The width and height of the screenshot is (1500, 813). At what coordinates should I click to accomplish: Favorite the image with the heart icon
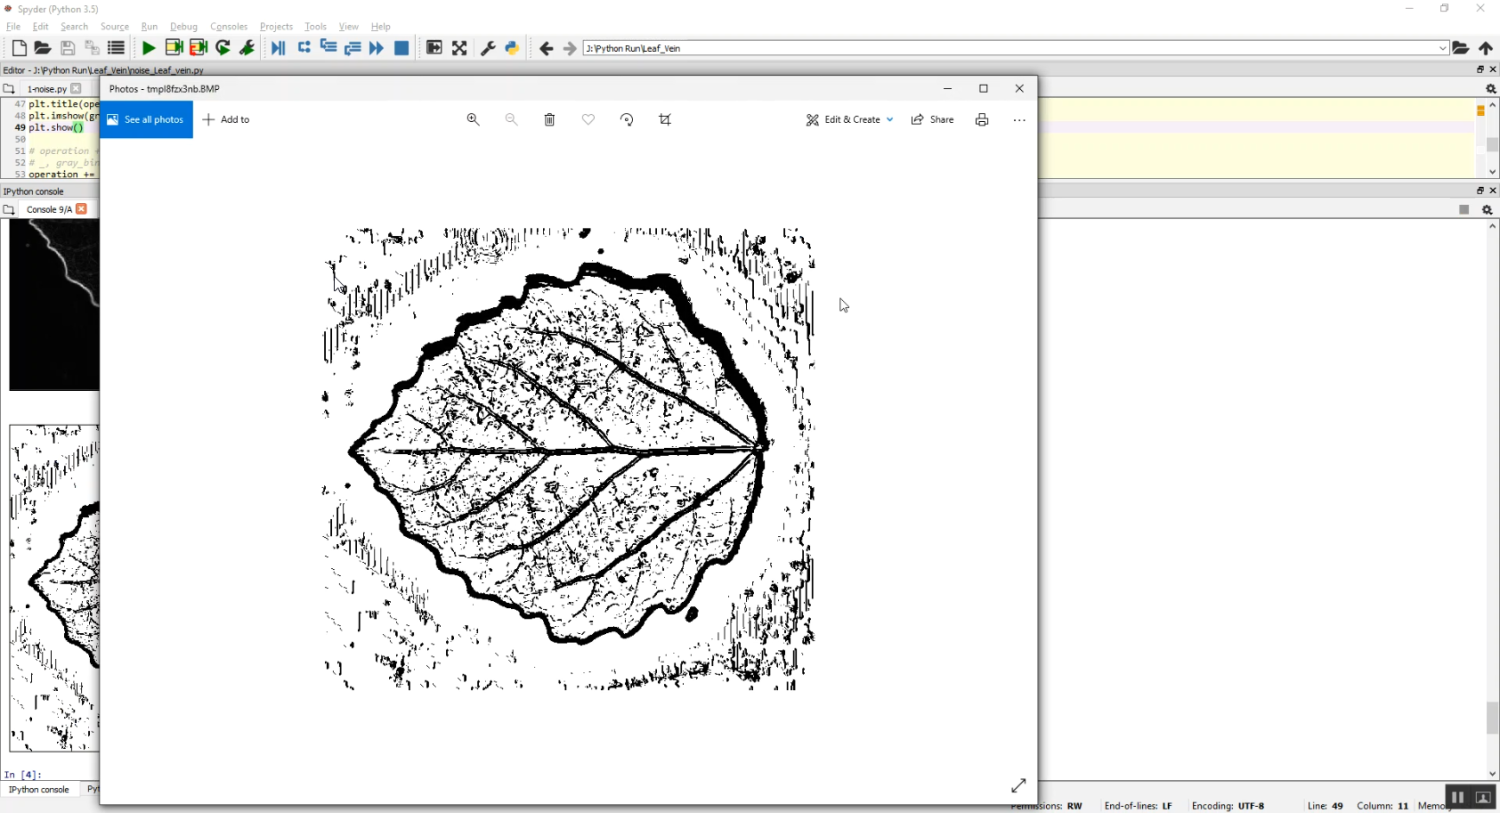[x=588, y=119]
